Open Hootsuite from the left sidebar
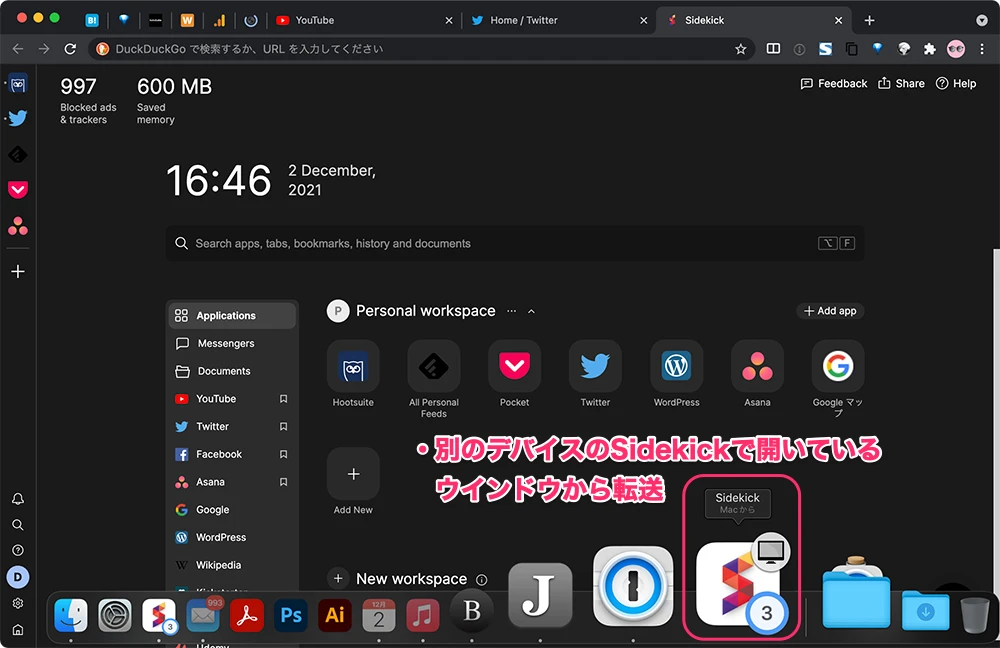Image resolution: width=1000 pixels, height=648 pixels. [18, 84]
